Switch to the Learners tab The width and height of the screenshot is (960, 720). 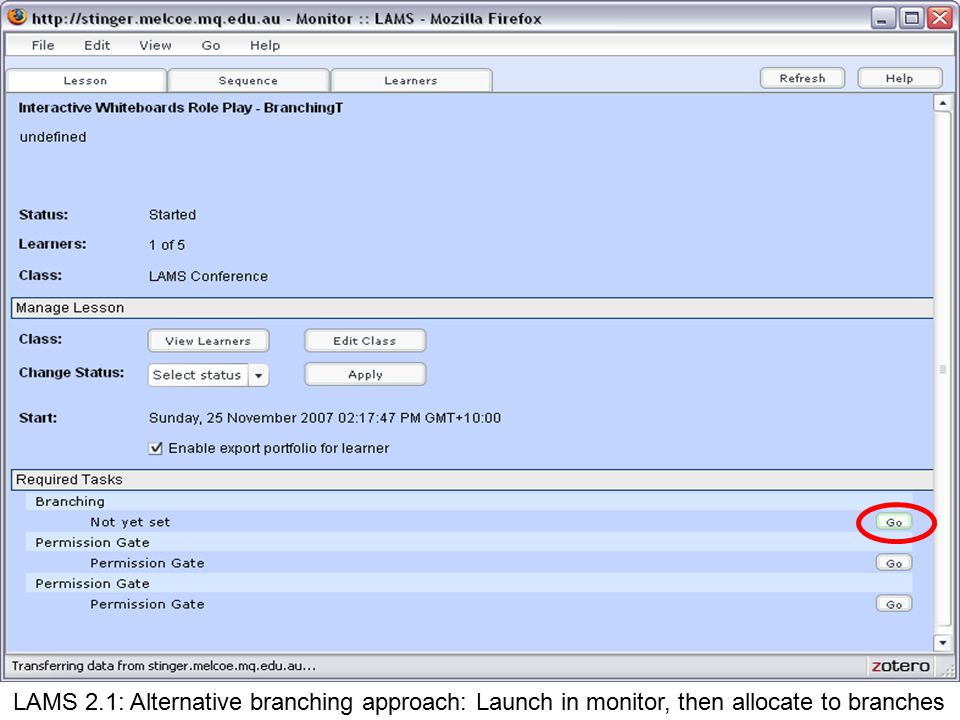click(411, 81)
